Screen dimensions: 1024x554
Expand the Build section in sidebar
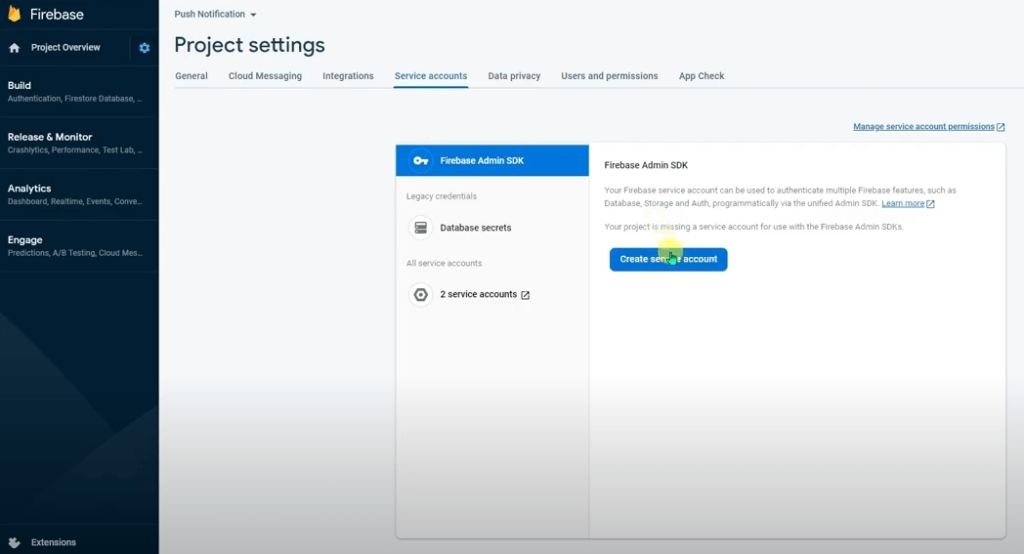(79, 91)
